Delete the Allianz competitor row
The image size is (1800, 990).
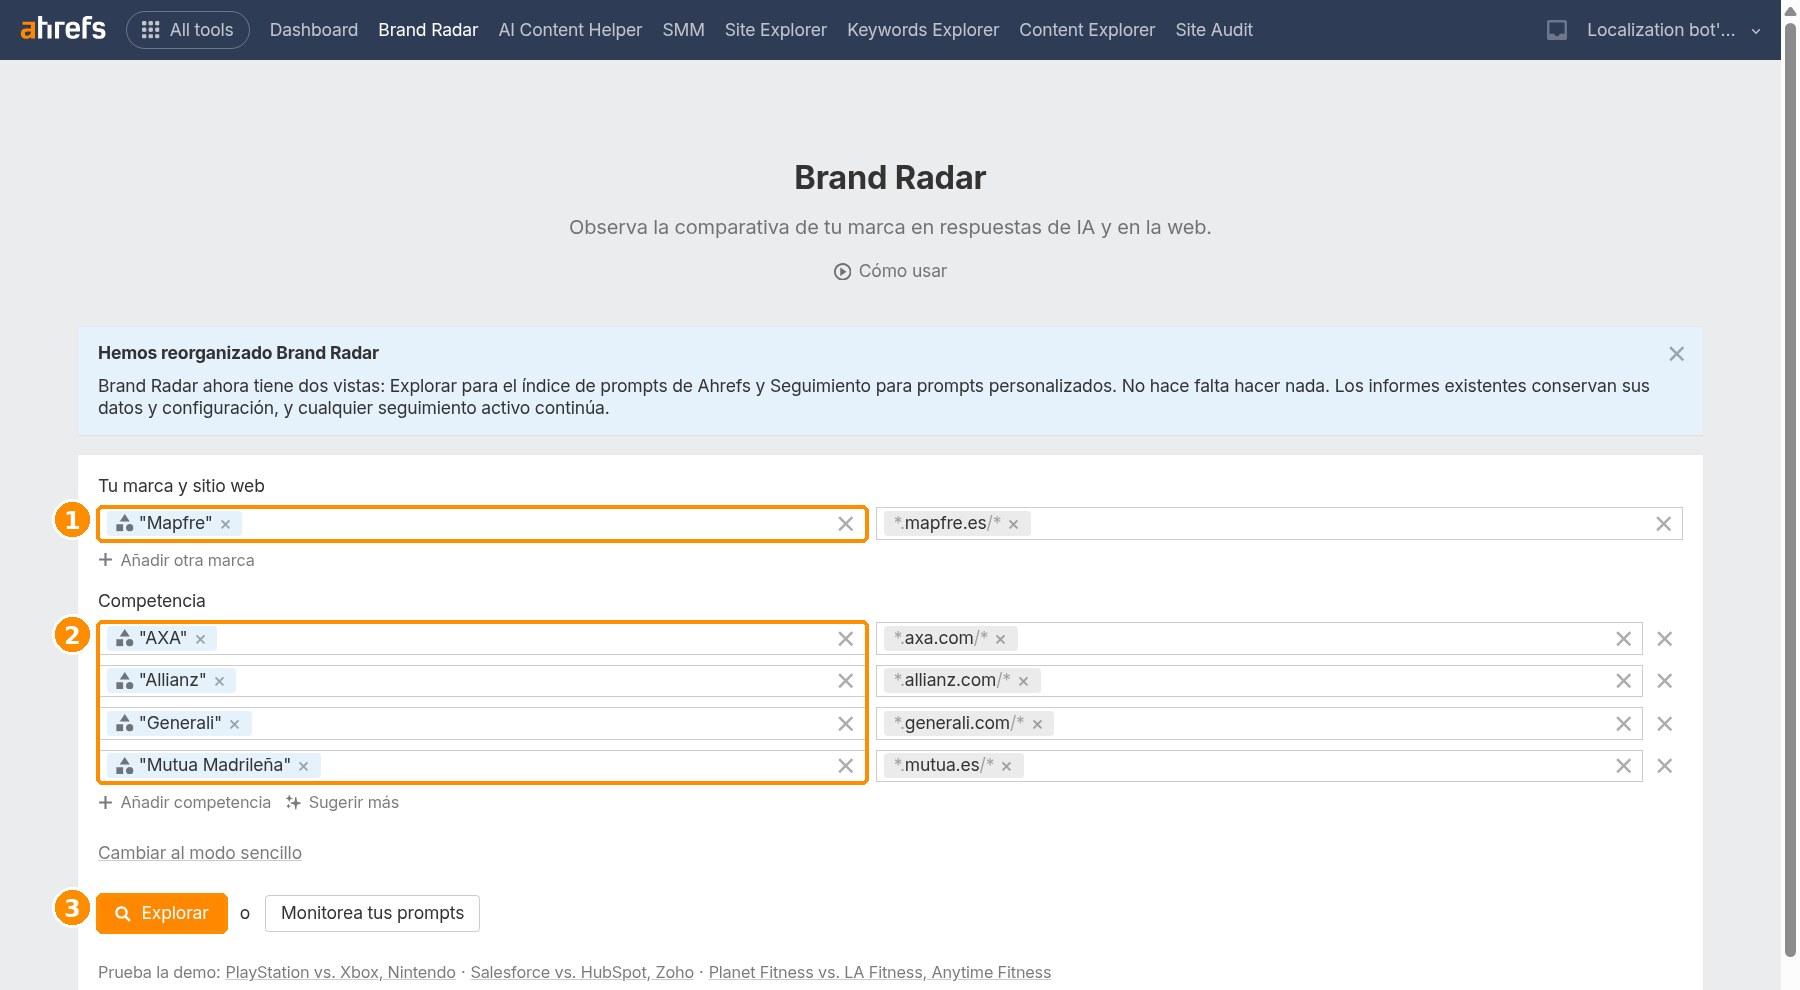pyautogui.click(x=1665, y=681)
